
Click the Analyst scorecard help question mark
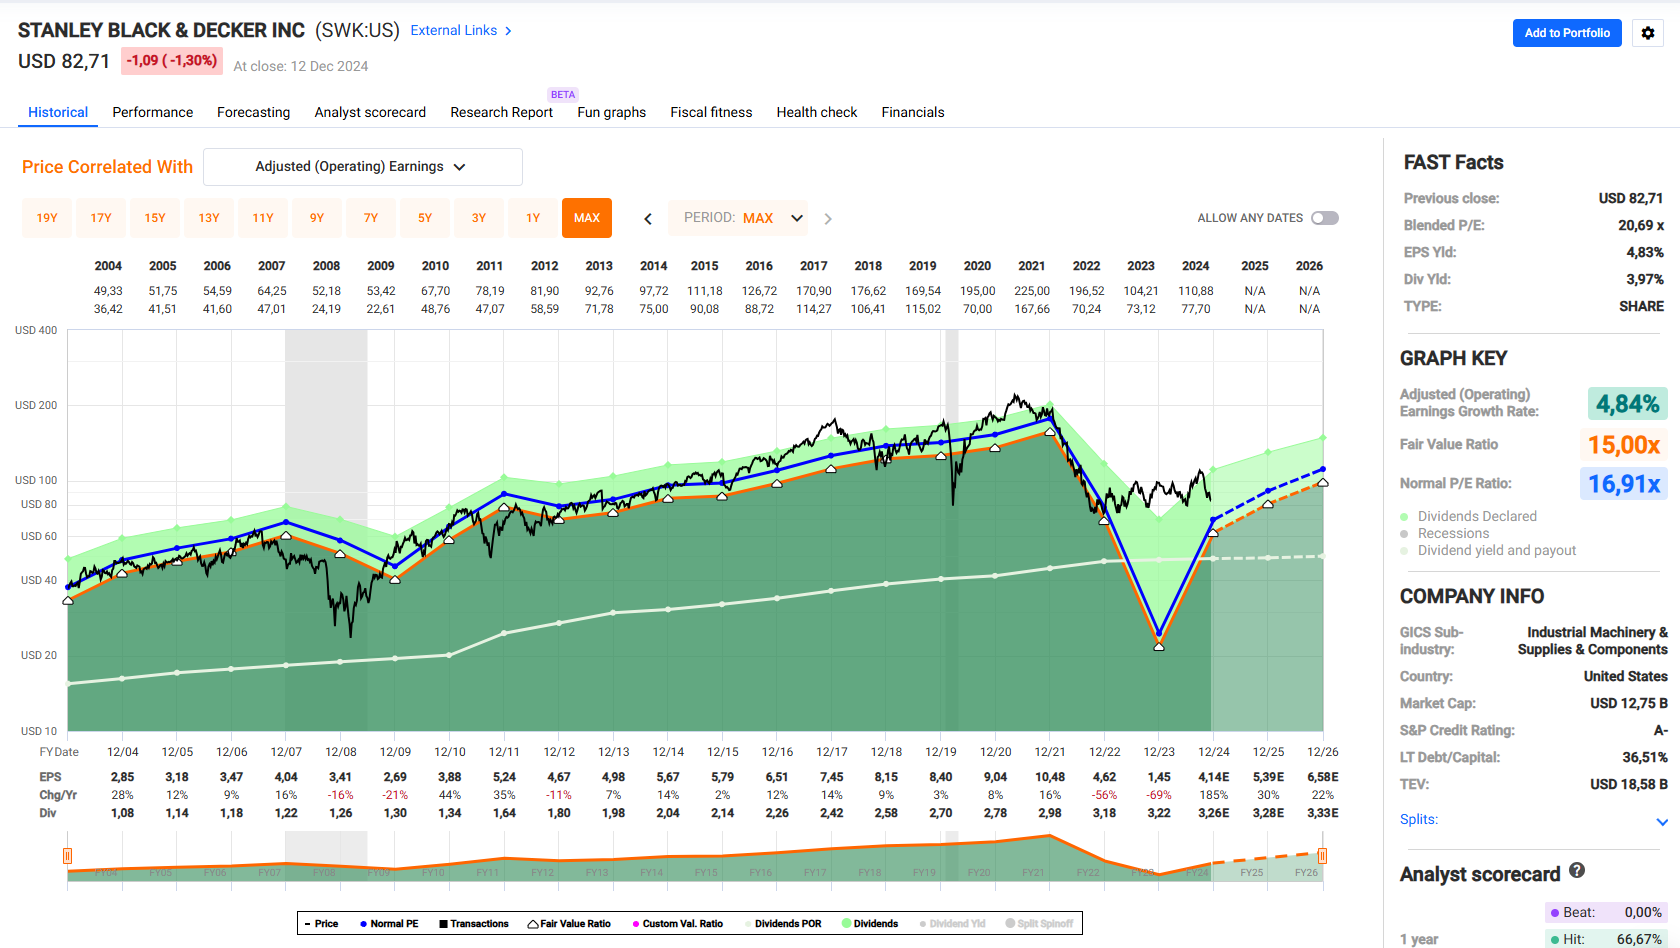tap(1577, 871)
